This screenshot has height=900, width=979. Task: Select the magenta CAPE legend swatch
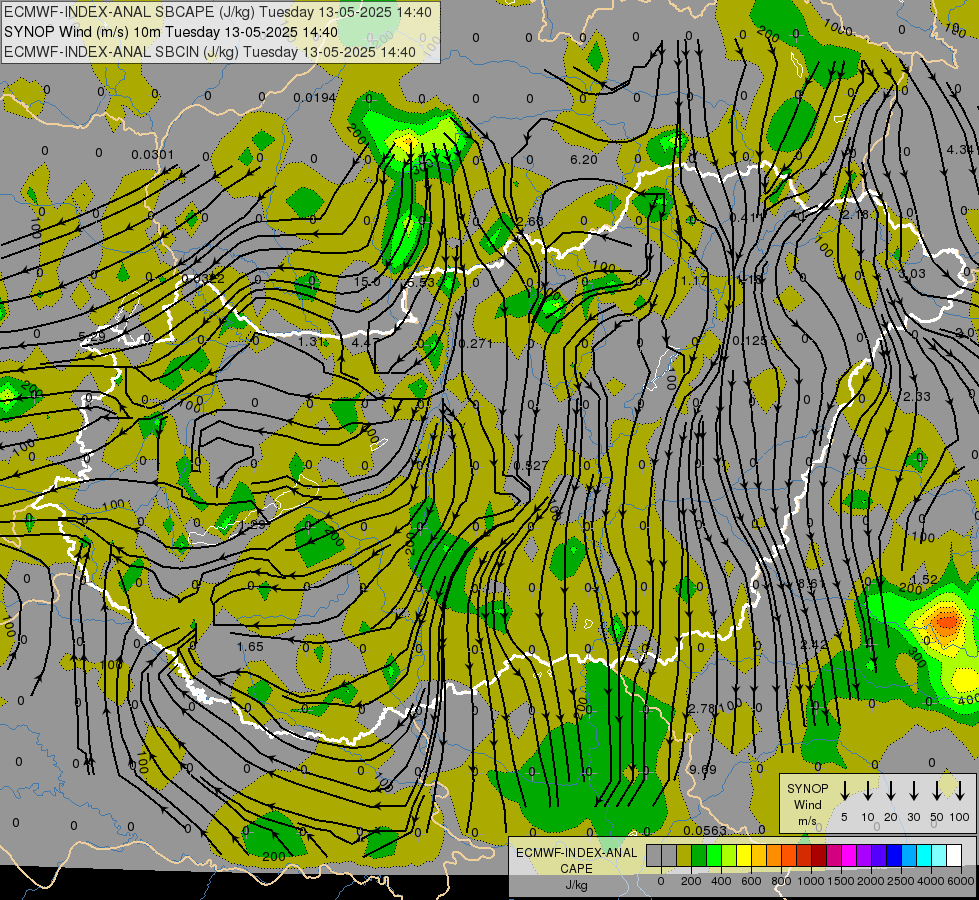point(849,855)
